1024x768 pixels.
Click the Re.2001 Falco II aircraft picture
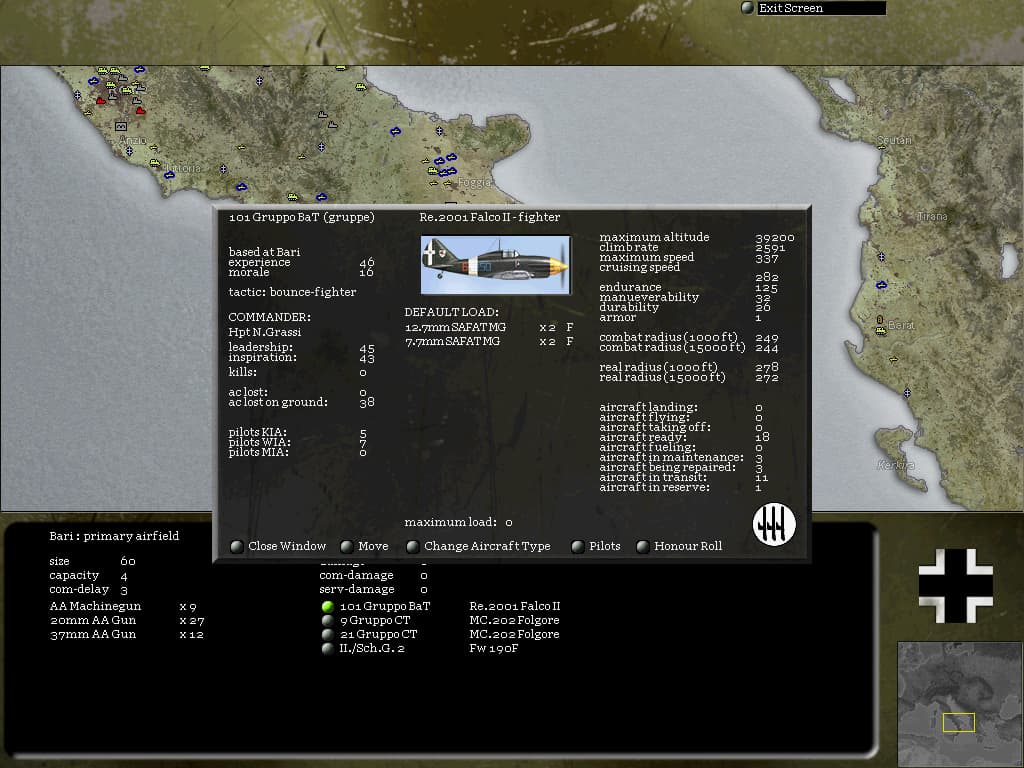(x=496, y=264)
